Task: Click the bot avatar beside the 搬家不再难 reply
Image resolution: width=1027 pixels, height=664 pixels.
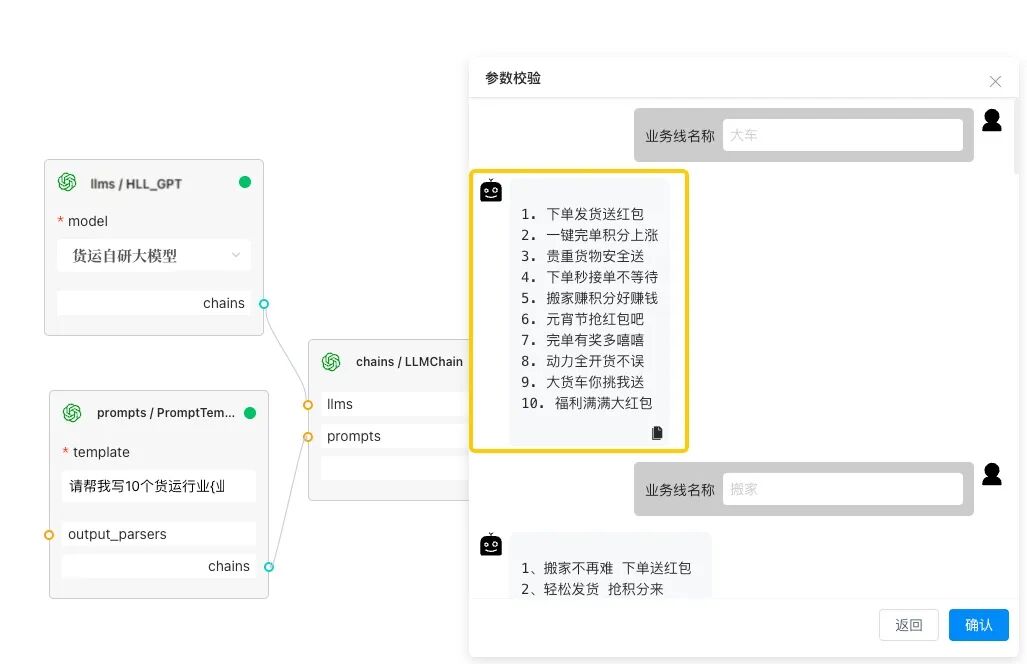Action: click(491, 544)
